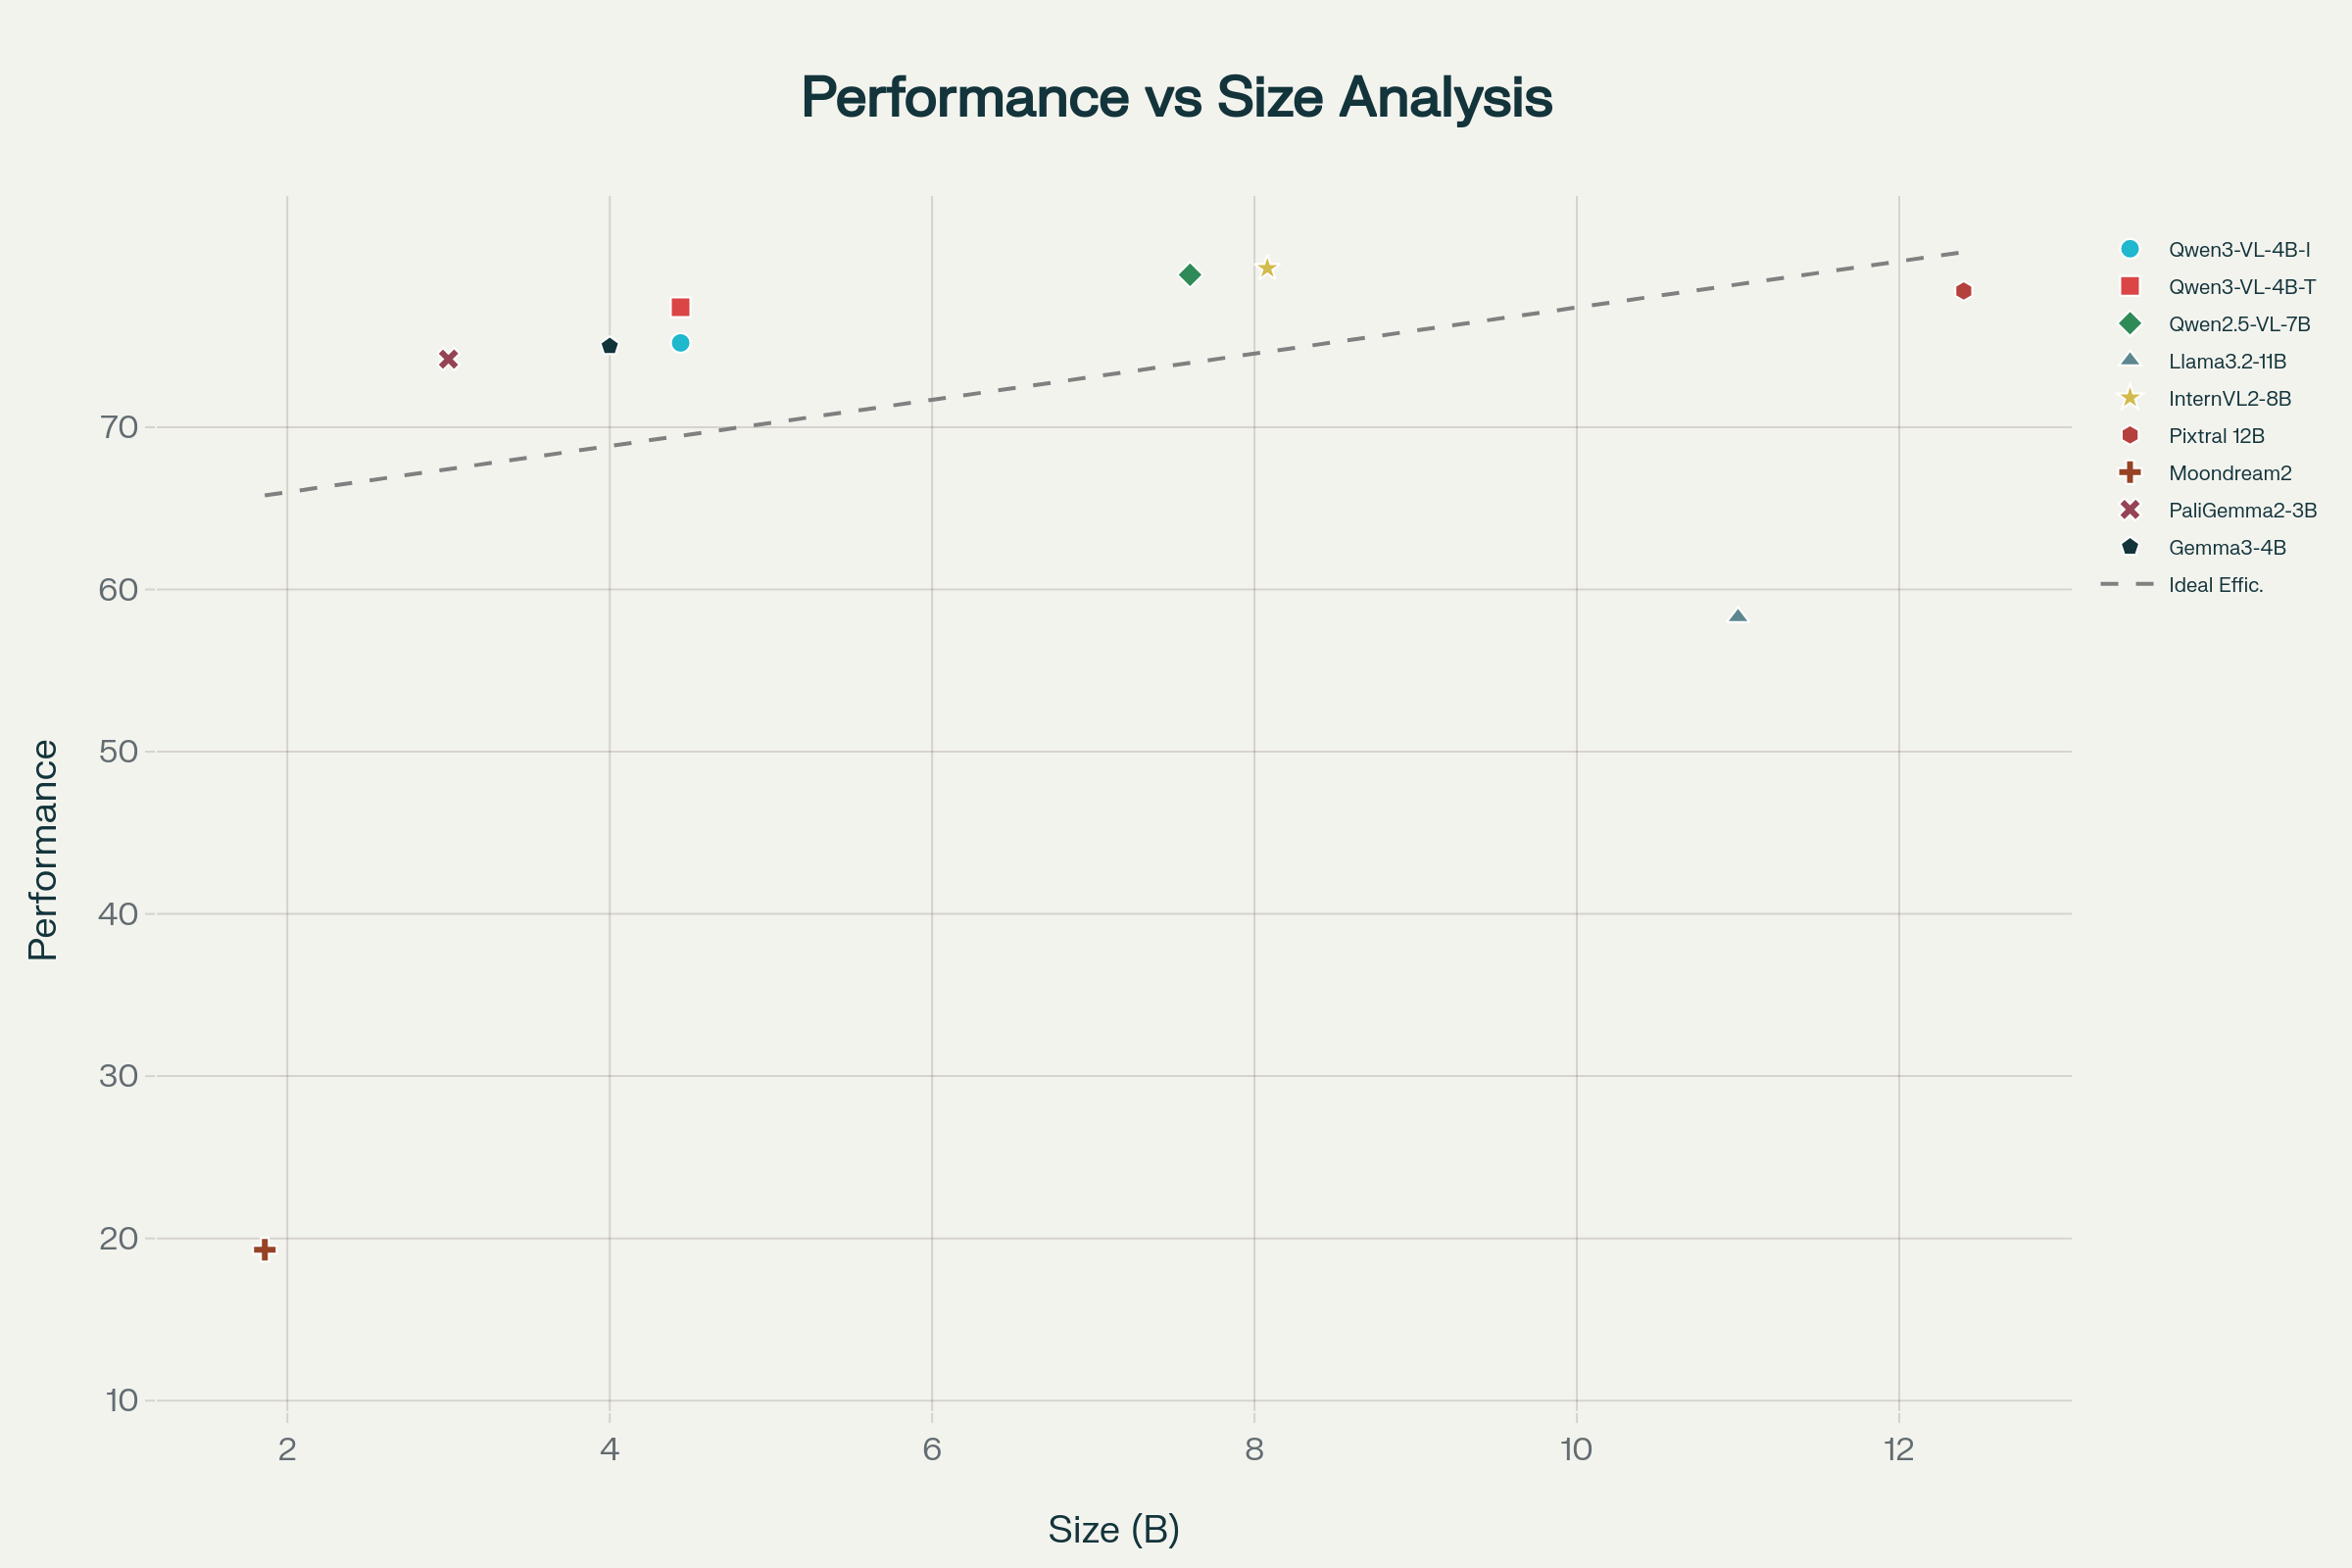Click the Gemma3-4B legend label
The width and height of the screenshot is (2352, 1568).
tap(2227, 548)
